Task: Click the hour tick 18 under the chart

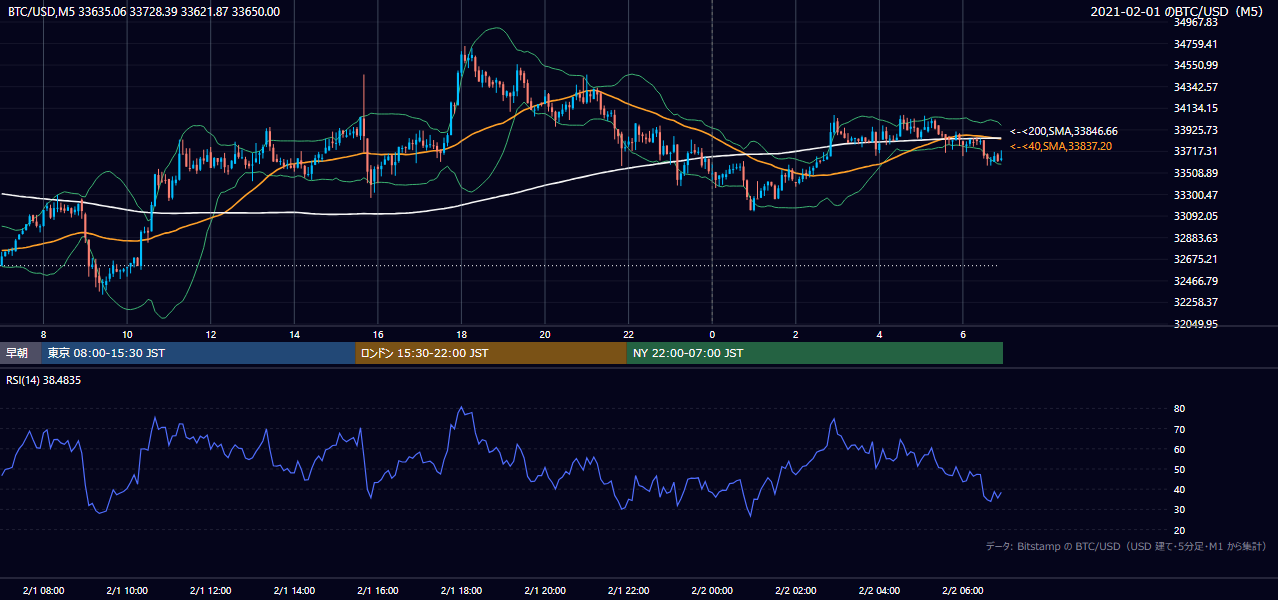Action: click(461, 334)
